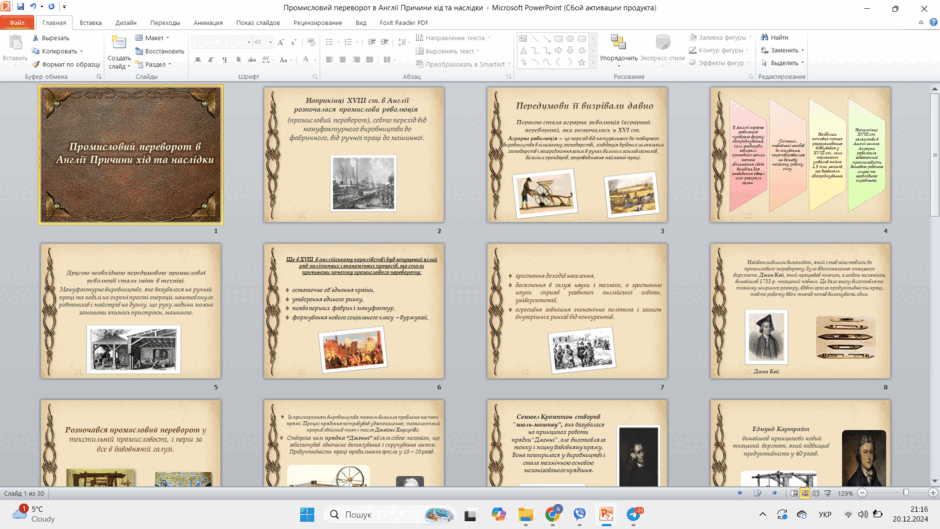Open the Создать слайд dropdown arrow
Viewport: 940px width, 529px height.
pos(119,64)
